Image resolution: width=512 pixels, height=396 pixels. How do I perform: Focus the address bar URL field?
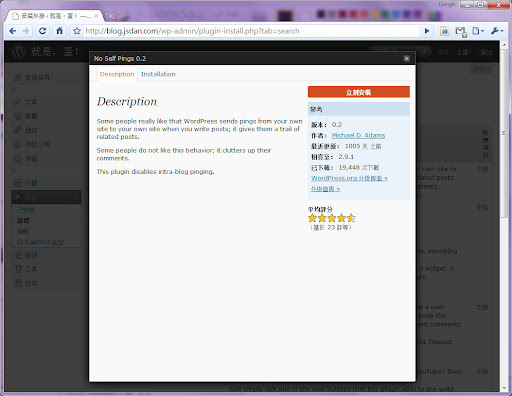tap(250, 31)
